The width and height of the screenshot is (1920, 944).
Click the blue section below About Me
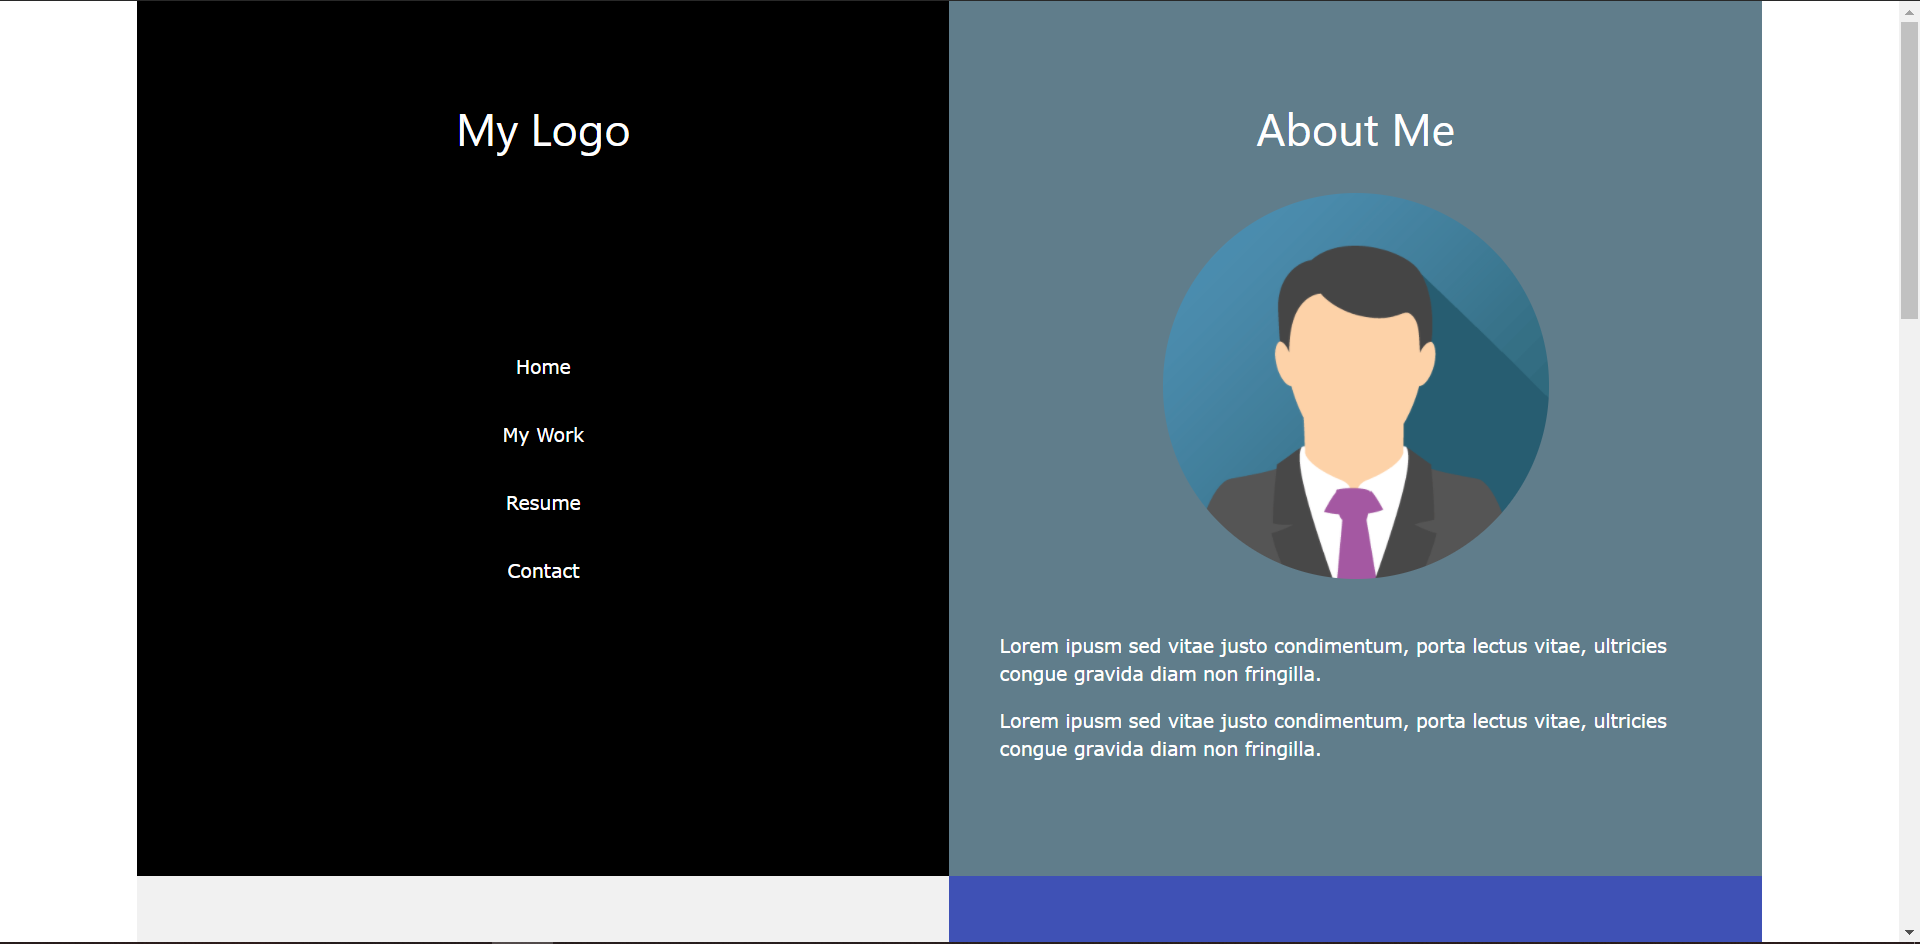(1355, 909)
